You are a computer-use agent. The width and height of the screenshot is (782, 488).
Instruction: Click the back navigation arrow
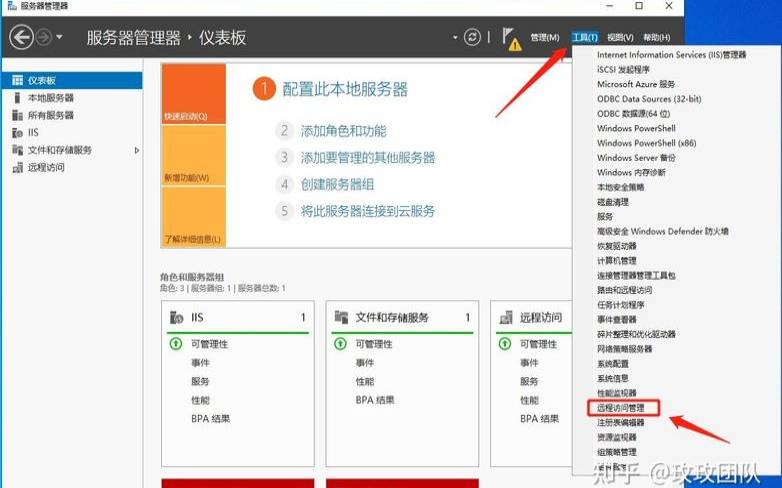tap(21, 37)
